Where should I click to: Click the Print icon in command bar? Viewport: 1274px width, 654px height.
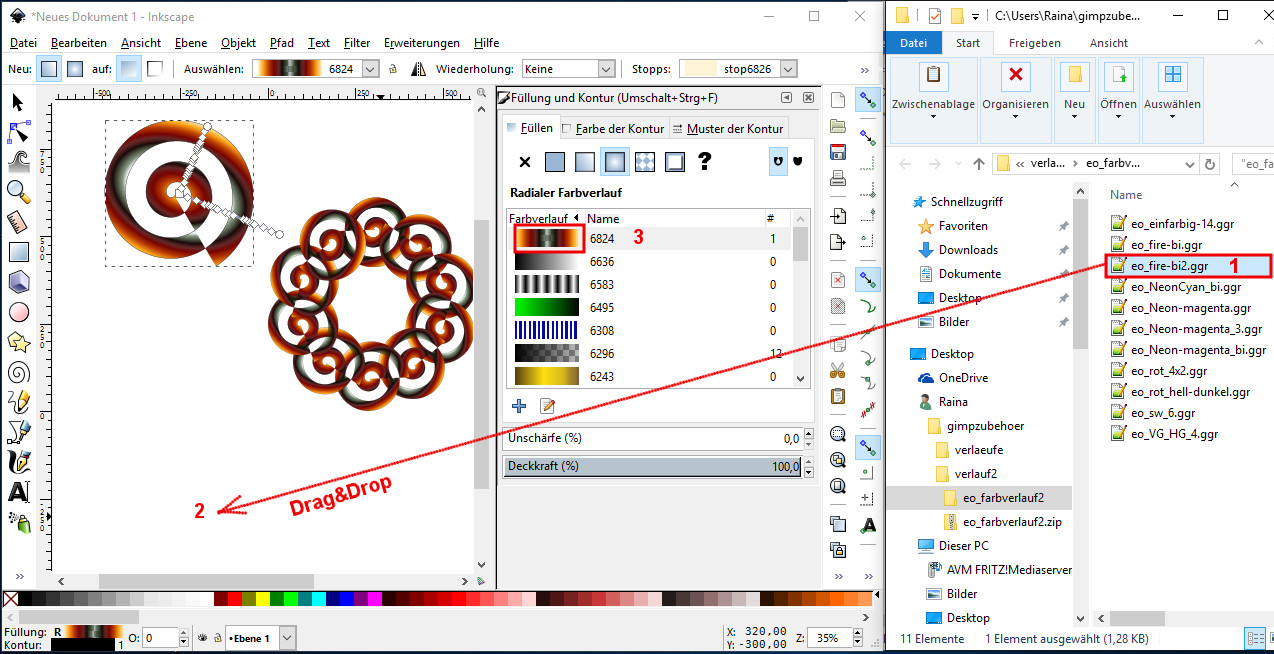tap(839, 179)
